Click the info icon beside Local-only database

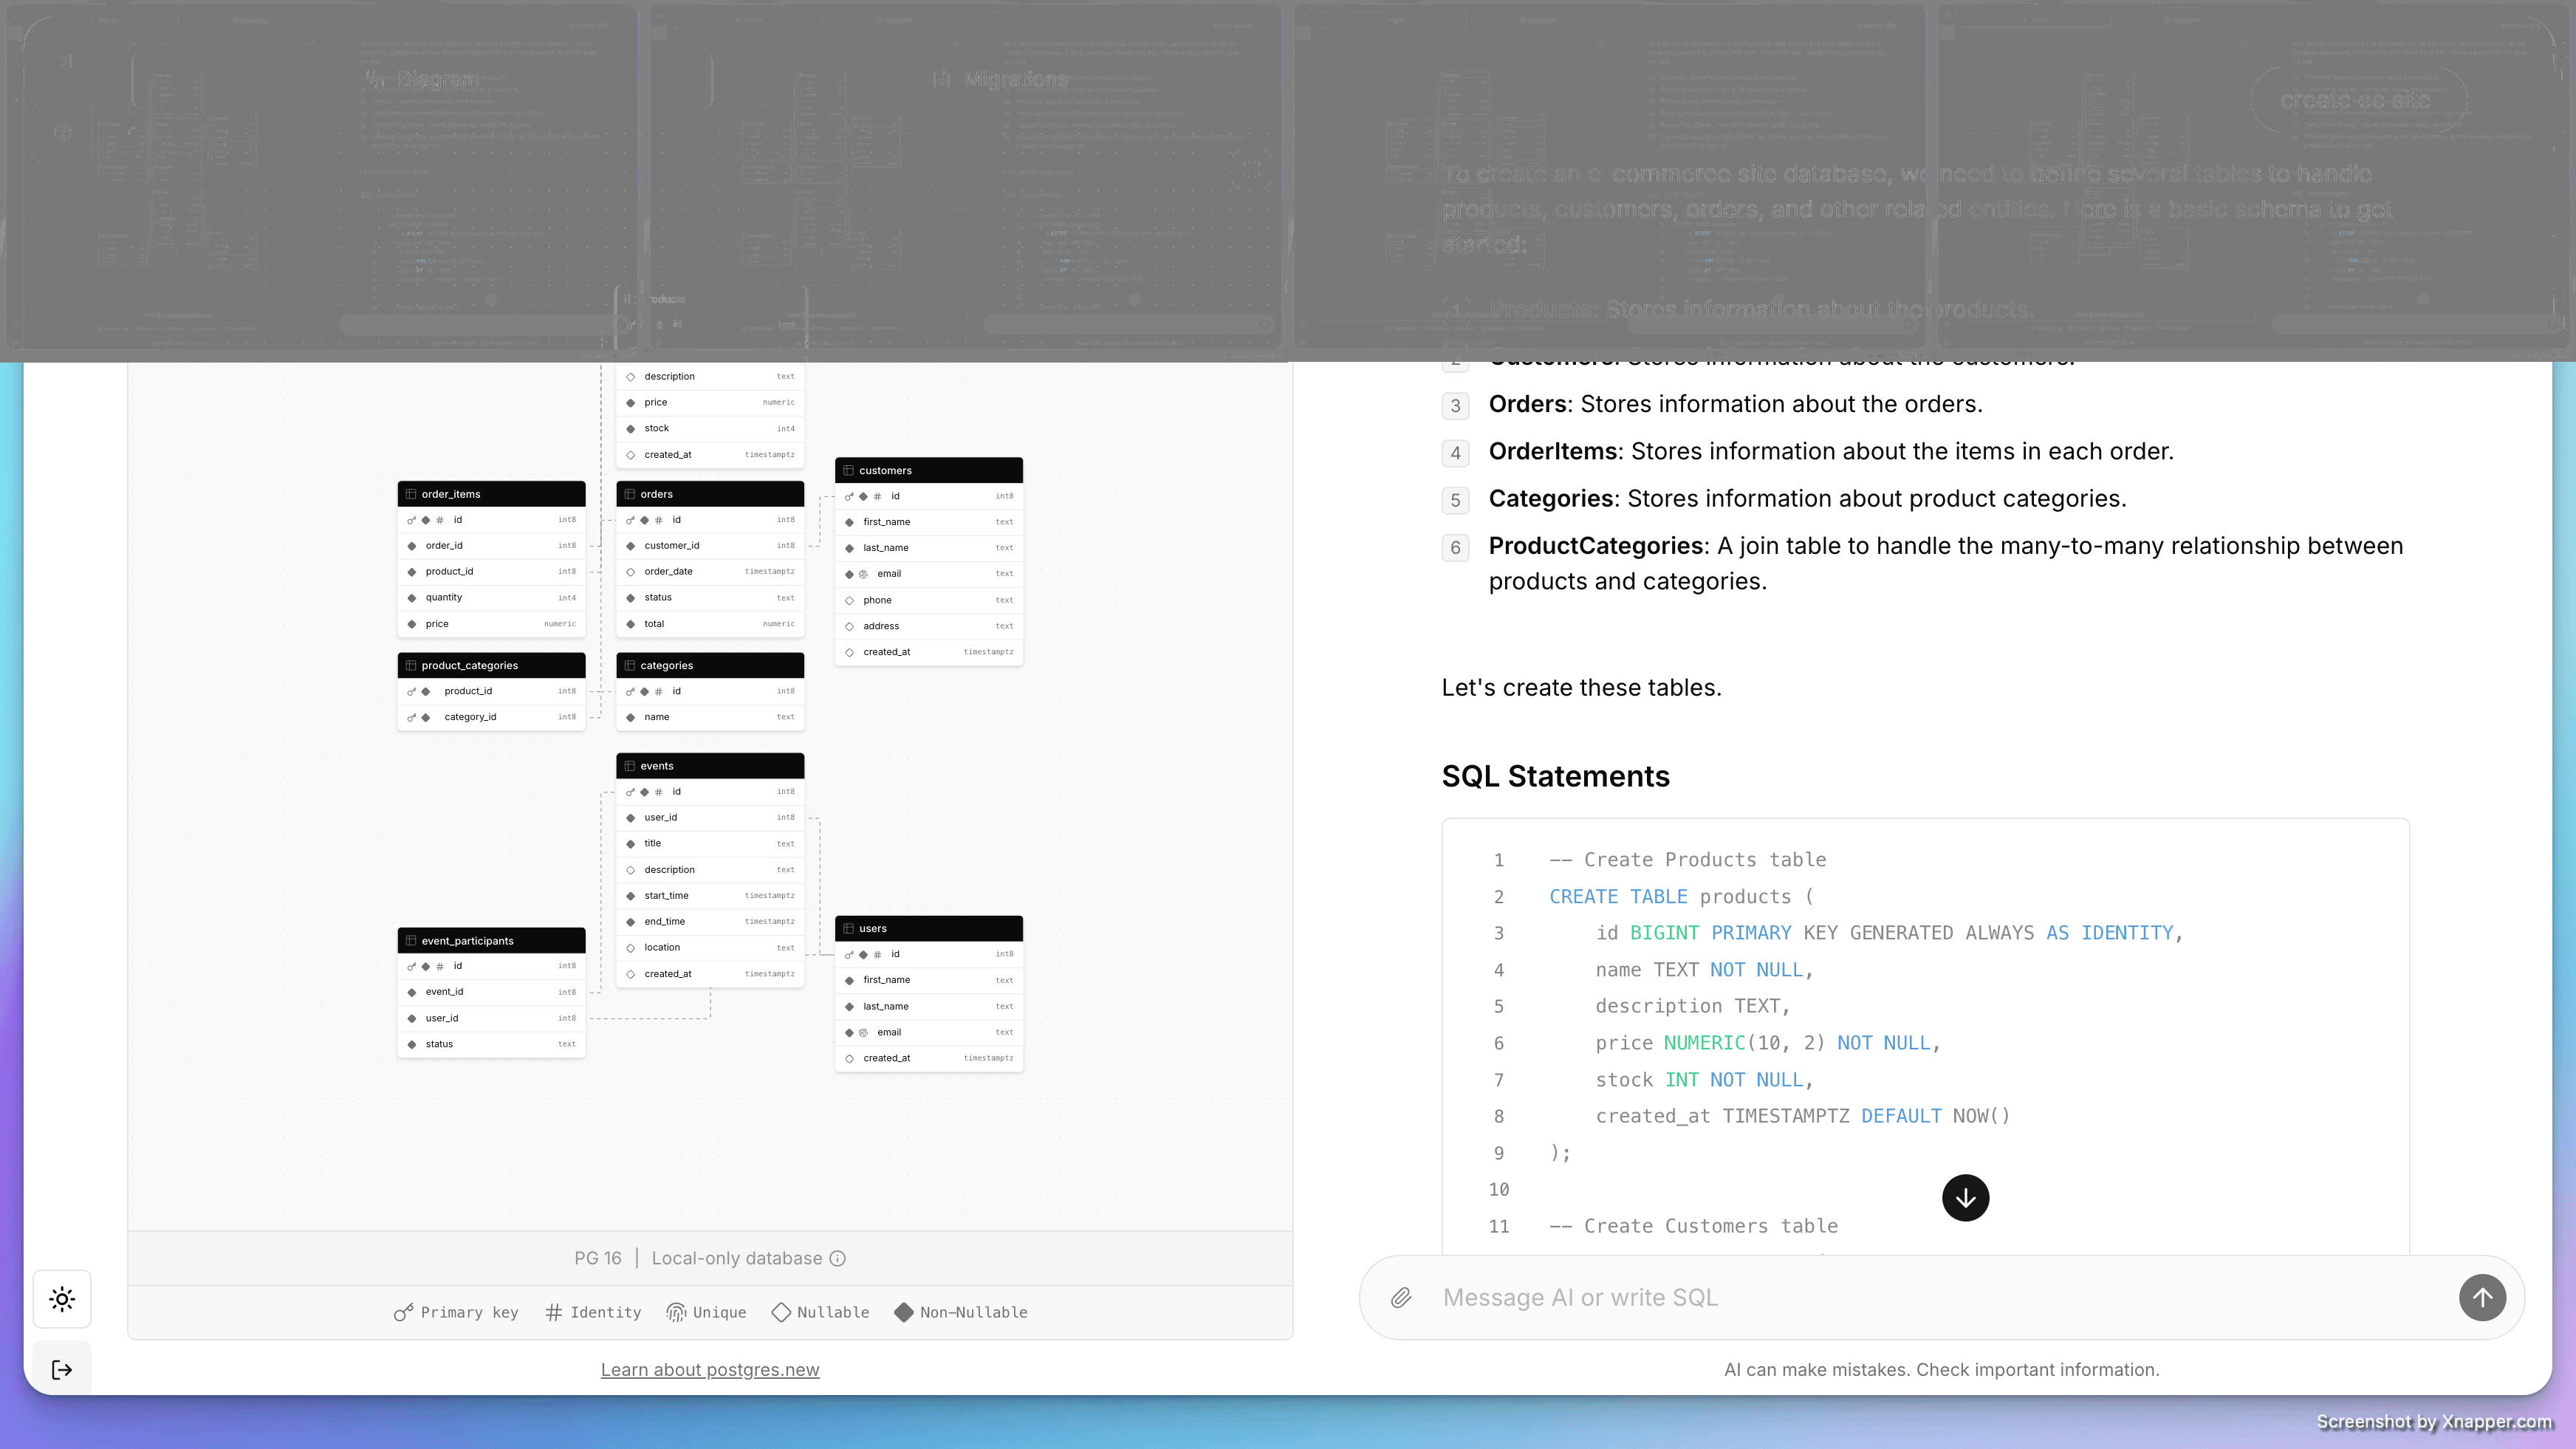pyautogui.click(x=838, y=1258)
